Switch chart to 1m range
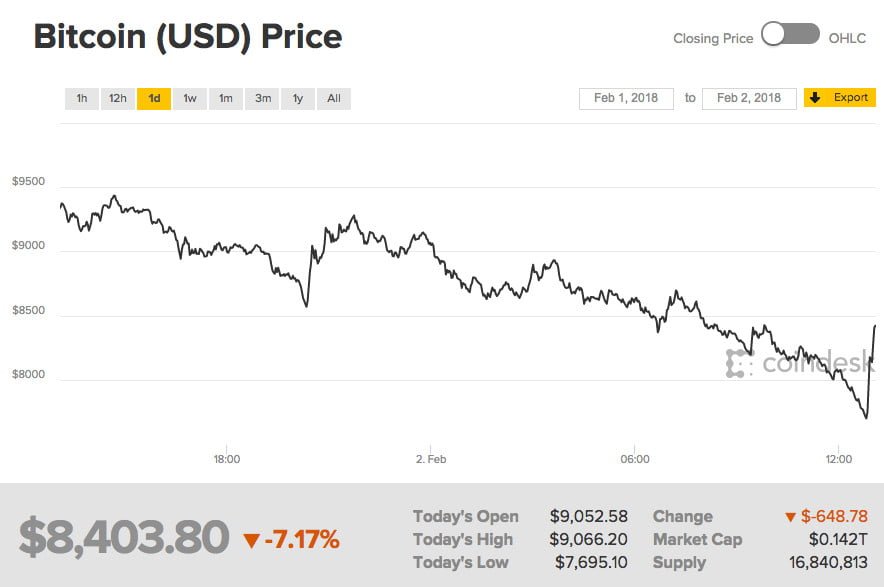The height and width of the screenshot is (587, 884). click(226, 98)
